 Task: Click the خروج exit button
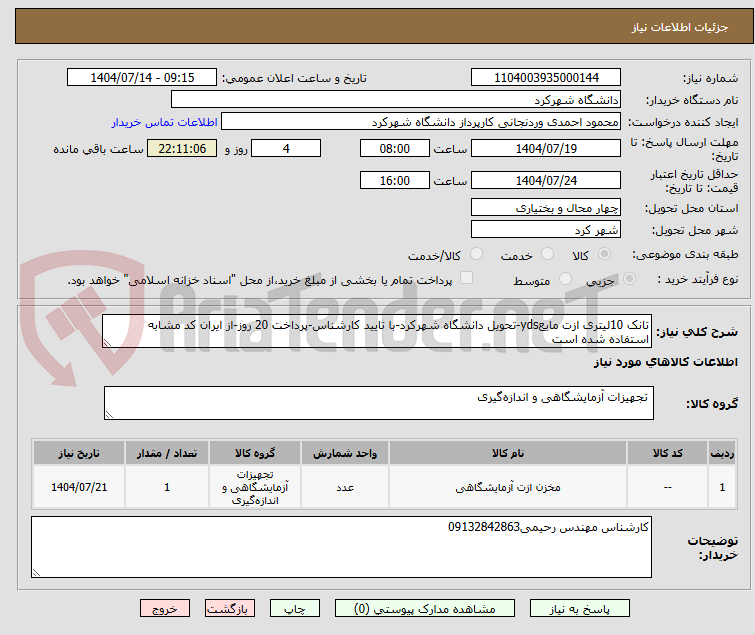point(165,609)
